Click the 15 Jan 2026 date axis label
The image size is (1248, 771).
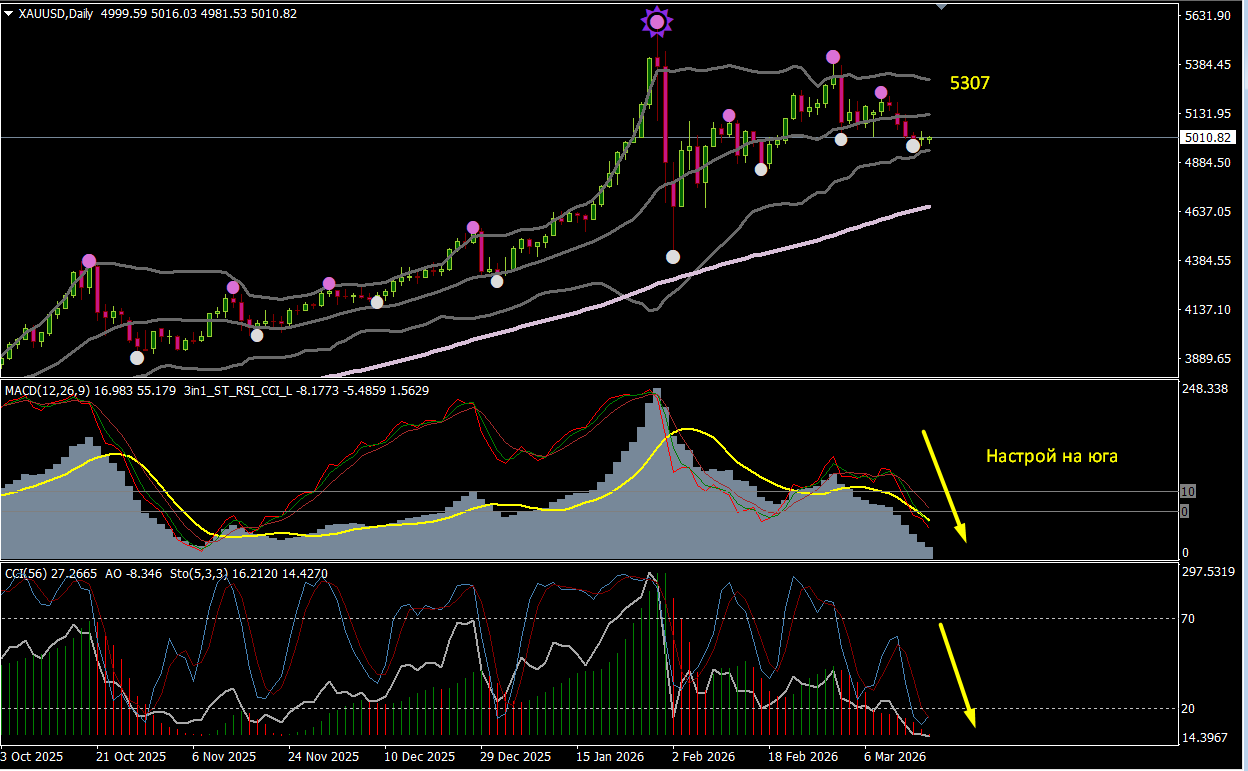pos(609,757)
